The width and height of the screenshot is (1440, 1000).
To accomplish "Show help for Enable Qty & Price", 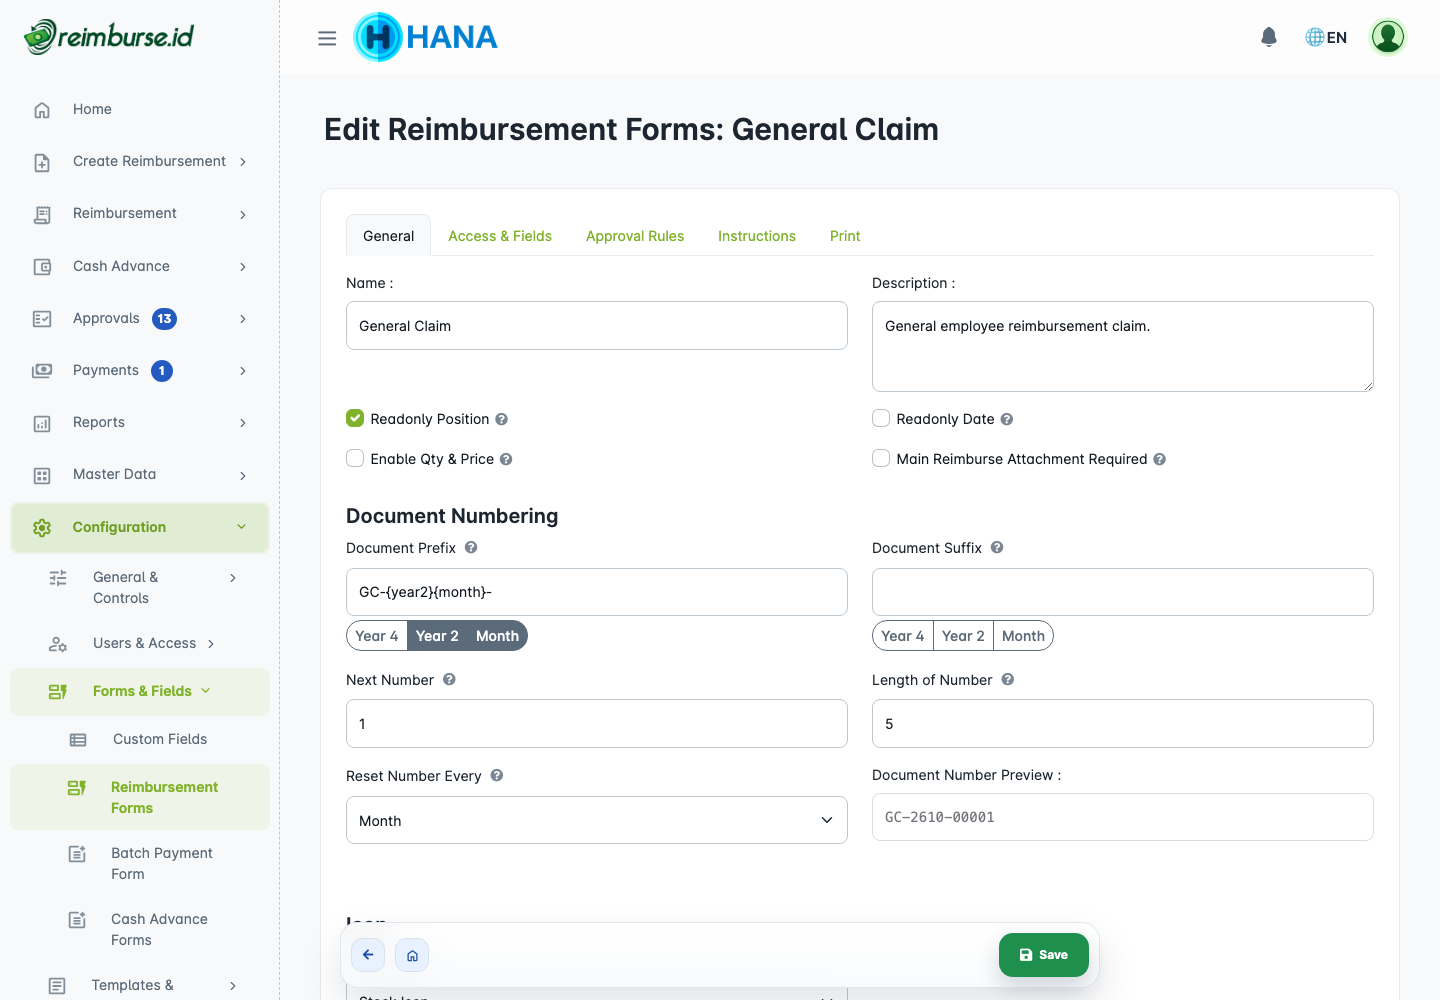I will pos(506,459).
